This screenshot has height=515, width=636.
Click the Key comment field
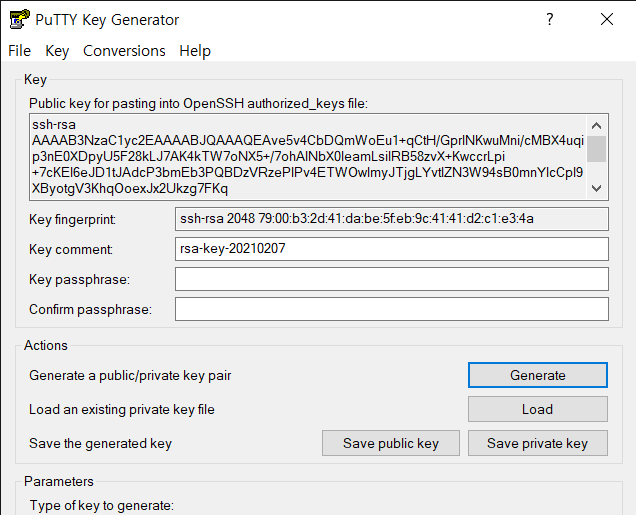(x=392, y=249)
